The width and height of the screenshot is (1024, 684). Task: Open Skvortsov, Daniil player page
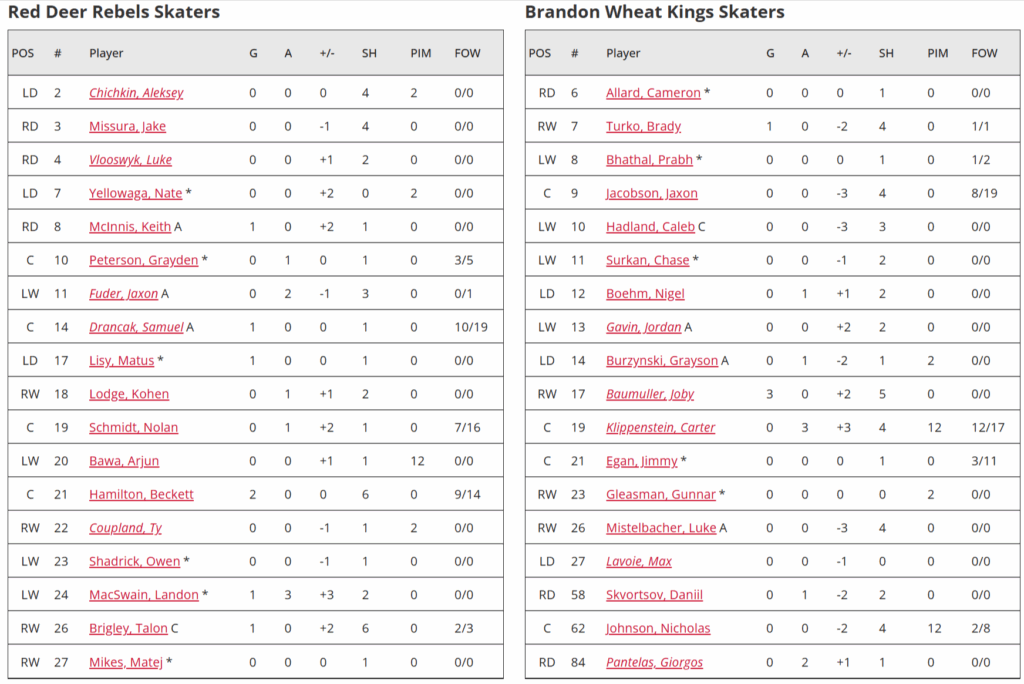tap(654, 595)
